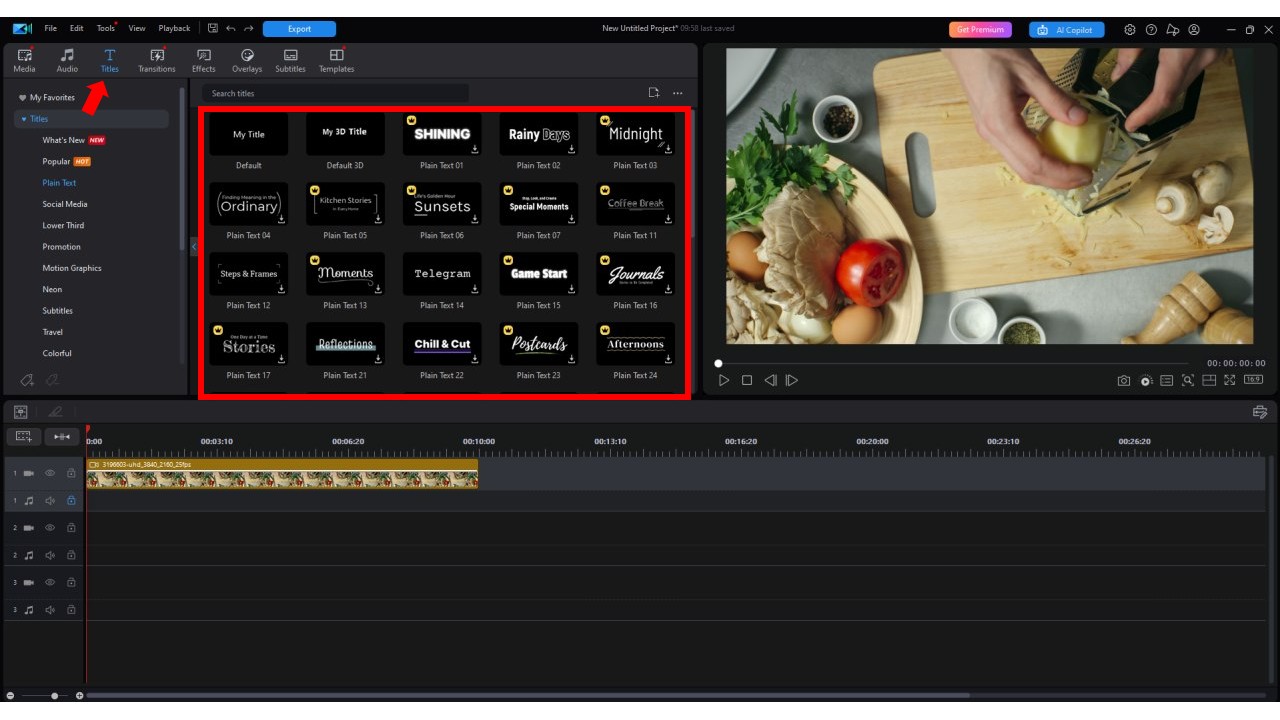Viewport: 1280px width, 720px height.
Task: Open the preview quality playback settings icon
Action: pos(1146,380)
